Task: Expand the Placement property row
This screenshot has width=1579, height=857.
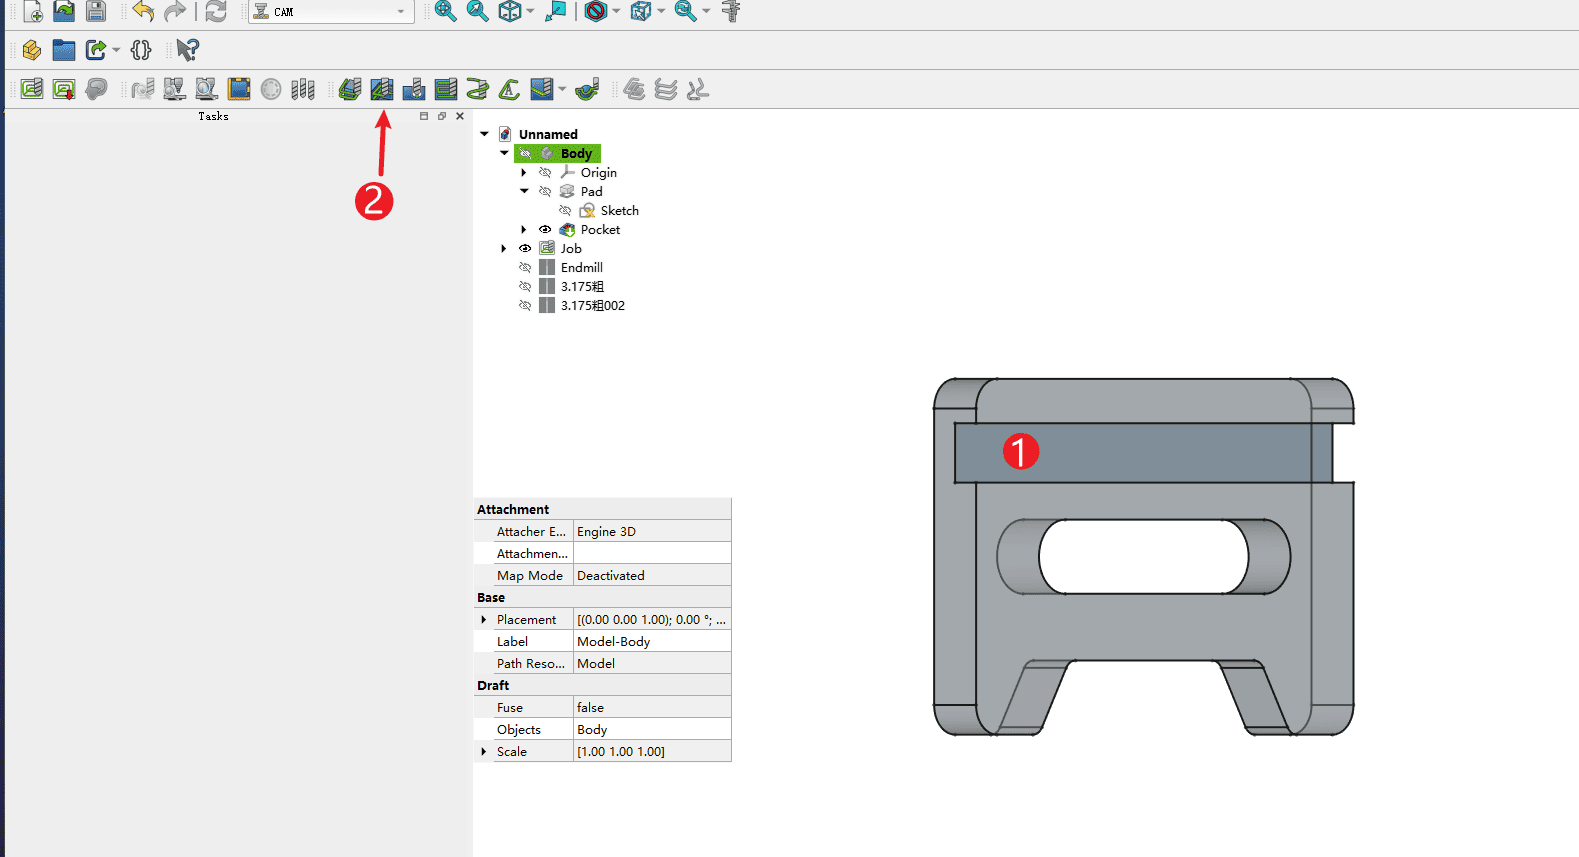Action: (484, 620)
